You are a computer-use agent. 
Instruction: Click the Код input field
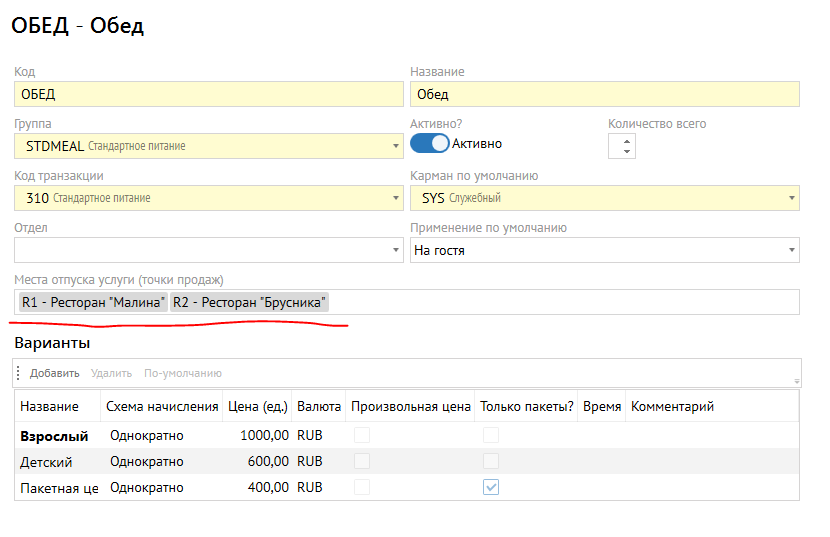click(x=207, y=94)
